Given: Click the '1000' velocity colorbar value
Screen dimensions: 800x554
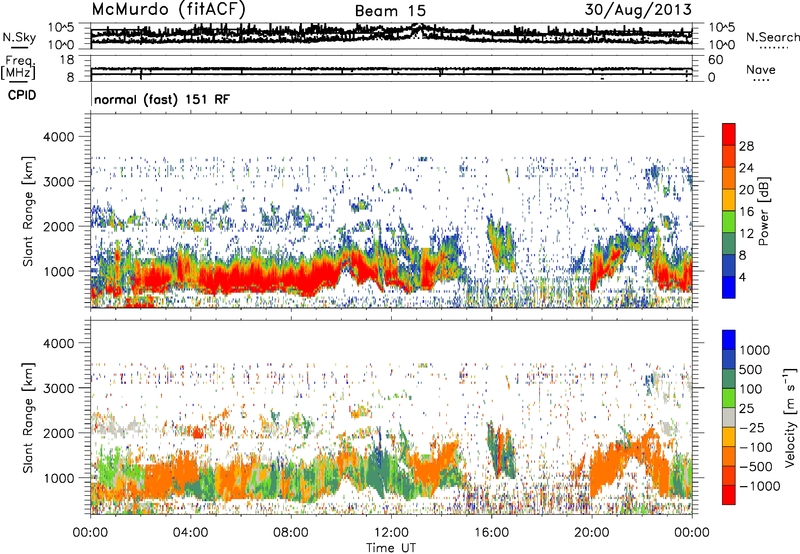Looking at the screenshot, I should [x=754, y=350].
